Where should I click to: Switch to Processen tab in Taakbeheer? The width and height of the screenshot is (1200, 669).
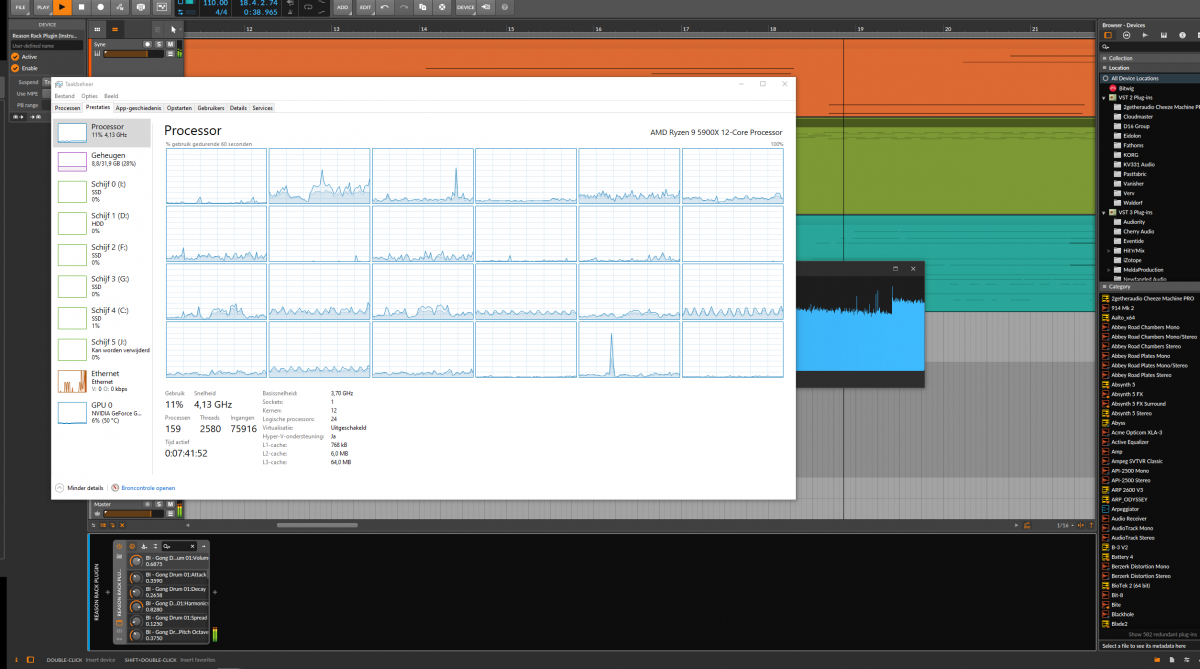[x=68, y=107]
